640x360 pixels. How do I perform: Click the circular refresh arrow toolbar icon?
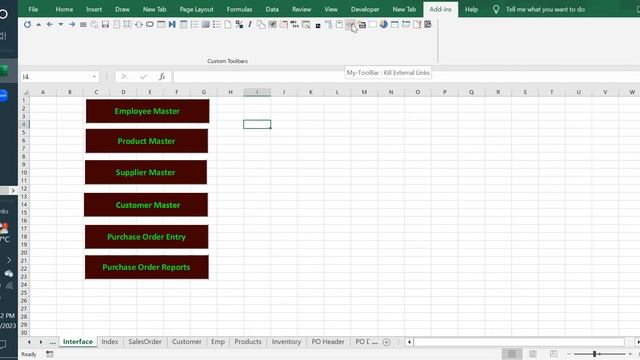tap(27, 24)
